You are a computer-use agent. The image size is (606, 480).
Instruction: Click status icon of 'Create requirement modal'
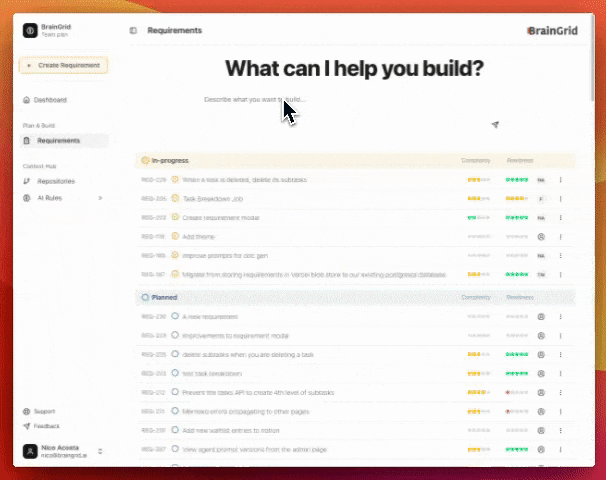click(175, 217)
